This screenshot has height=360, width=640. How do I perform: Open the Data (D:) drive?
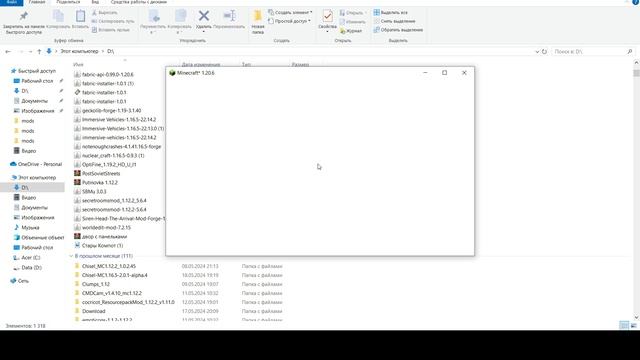pyautogui.click(x=31, y=268)
